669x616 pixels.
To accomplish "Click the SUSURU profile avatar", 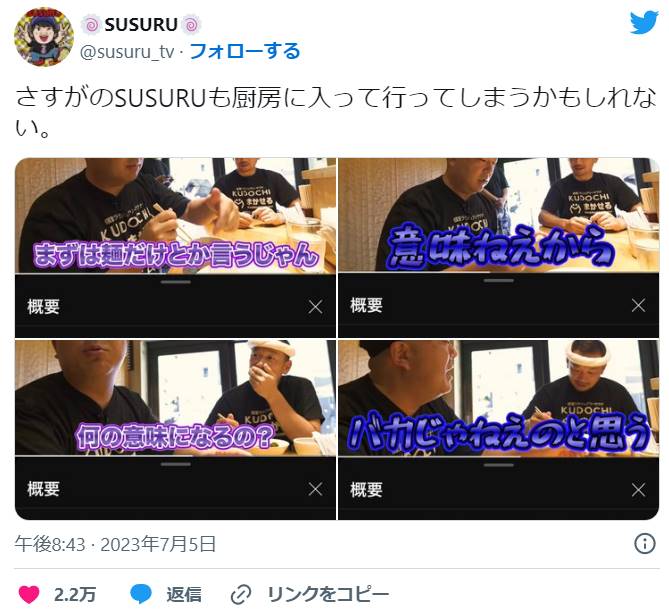I will coord(44,37).
